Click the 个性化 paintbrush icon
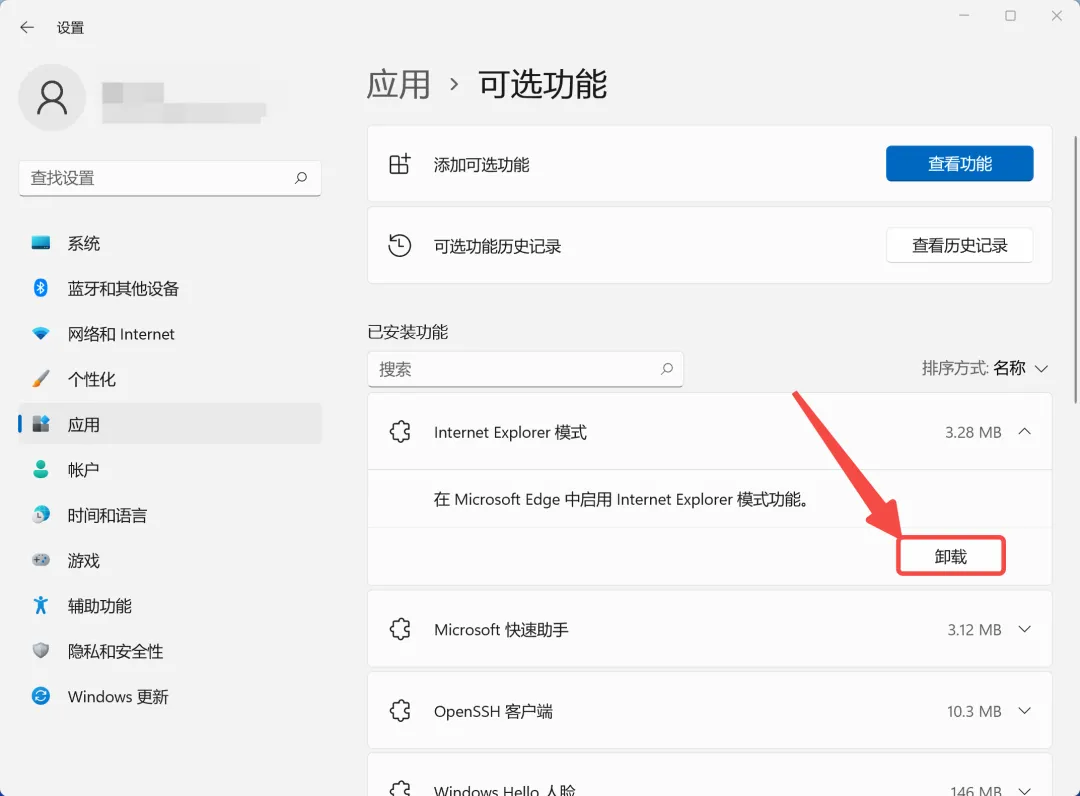Viewport: 1080px width, 796px height. pos(41,379)
